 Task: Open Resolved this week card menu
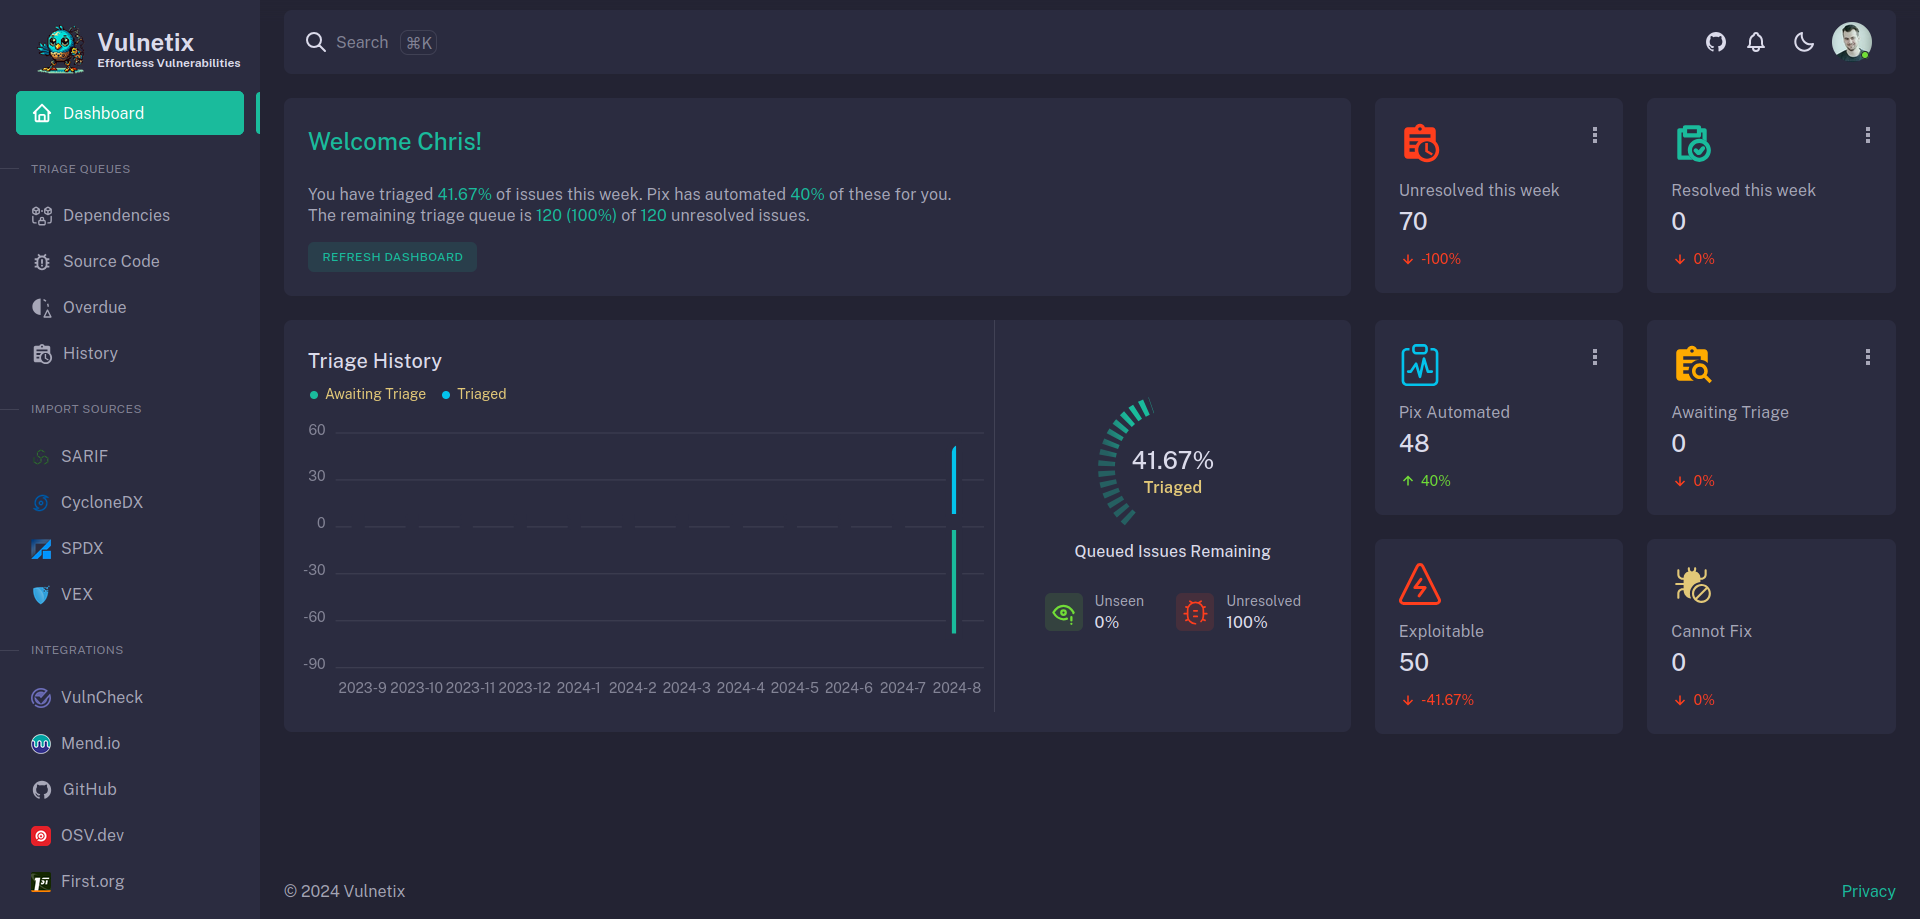point(1868,135)
